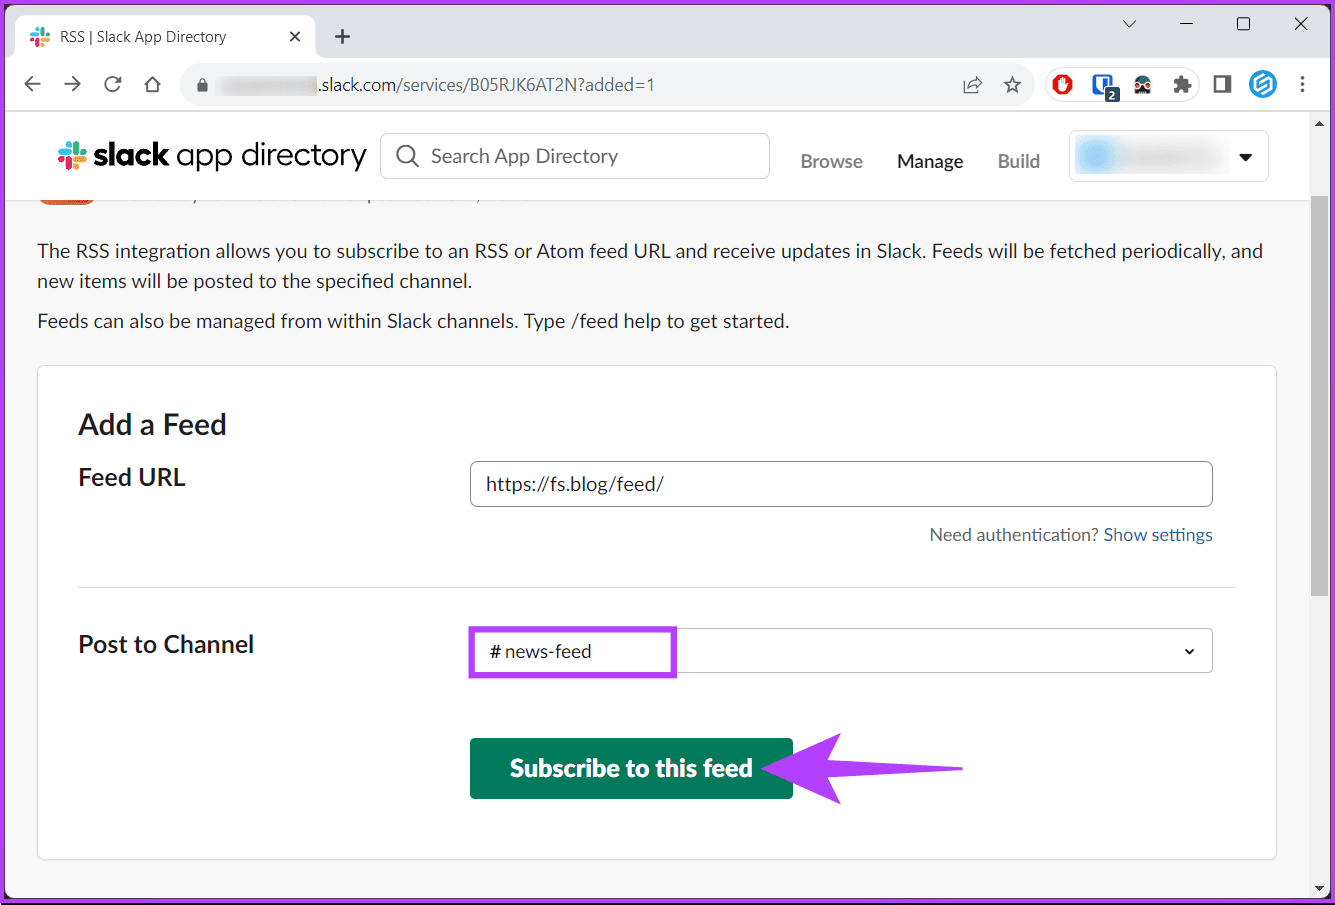Open the AdBlock extension icon
The image size is (1335, 905).
[x=1062, y=84]
